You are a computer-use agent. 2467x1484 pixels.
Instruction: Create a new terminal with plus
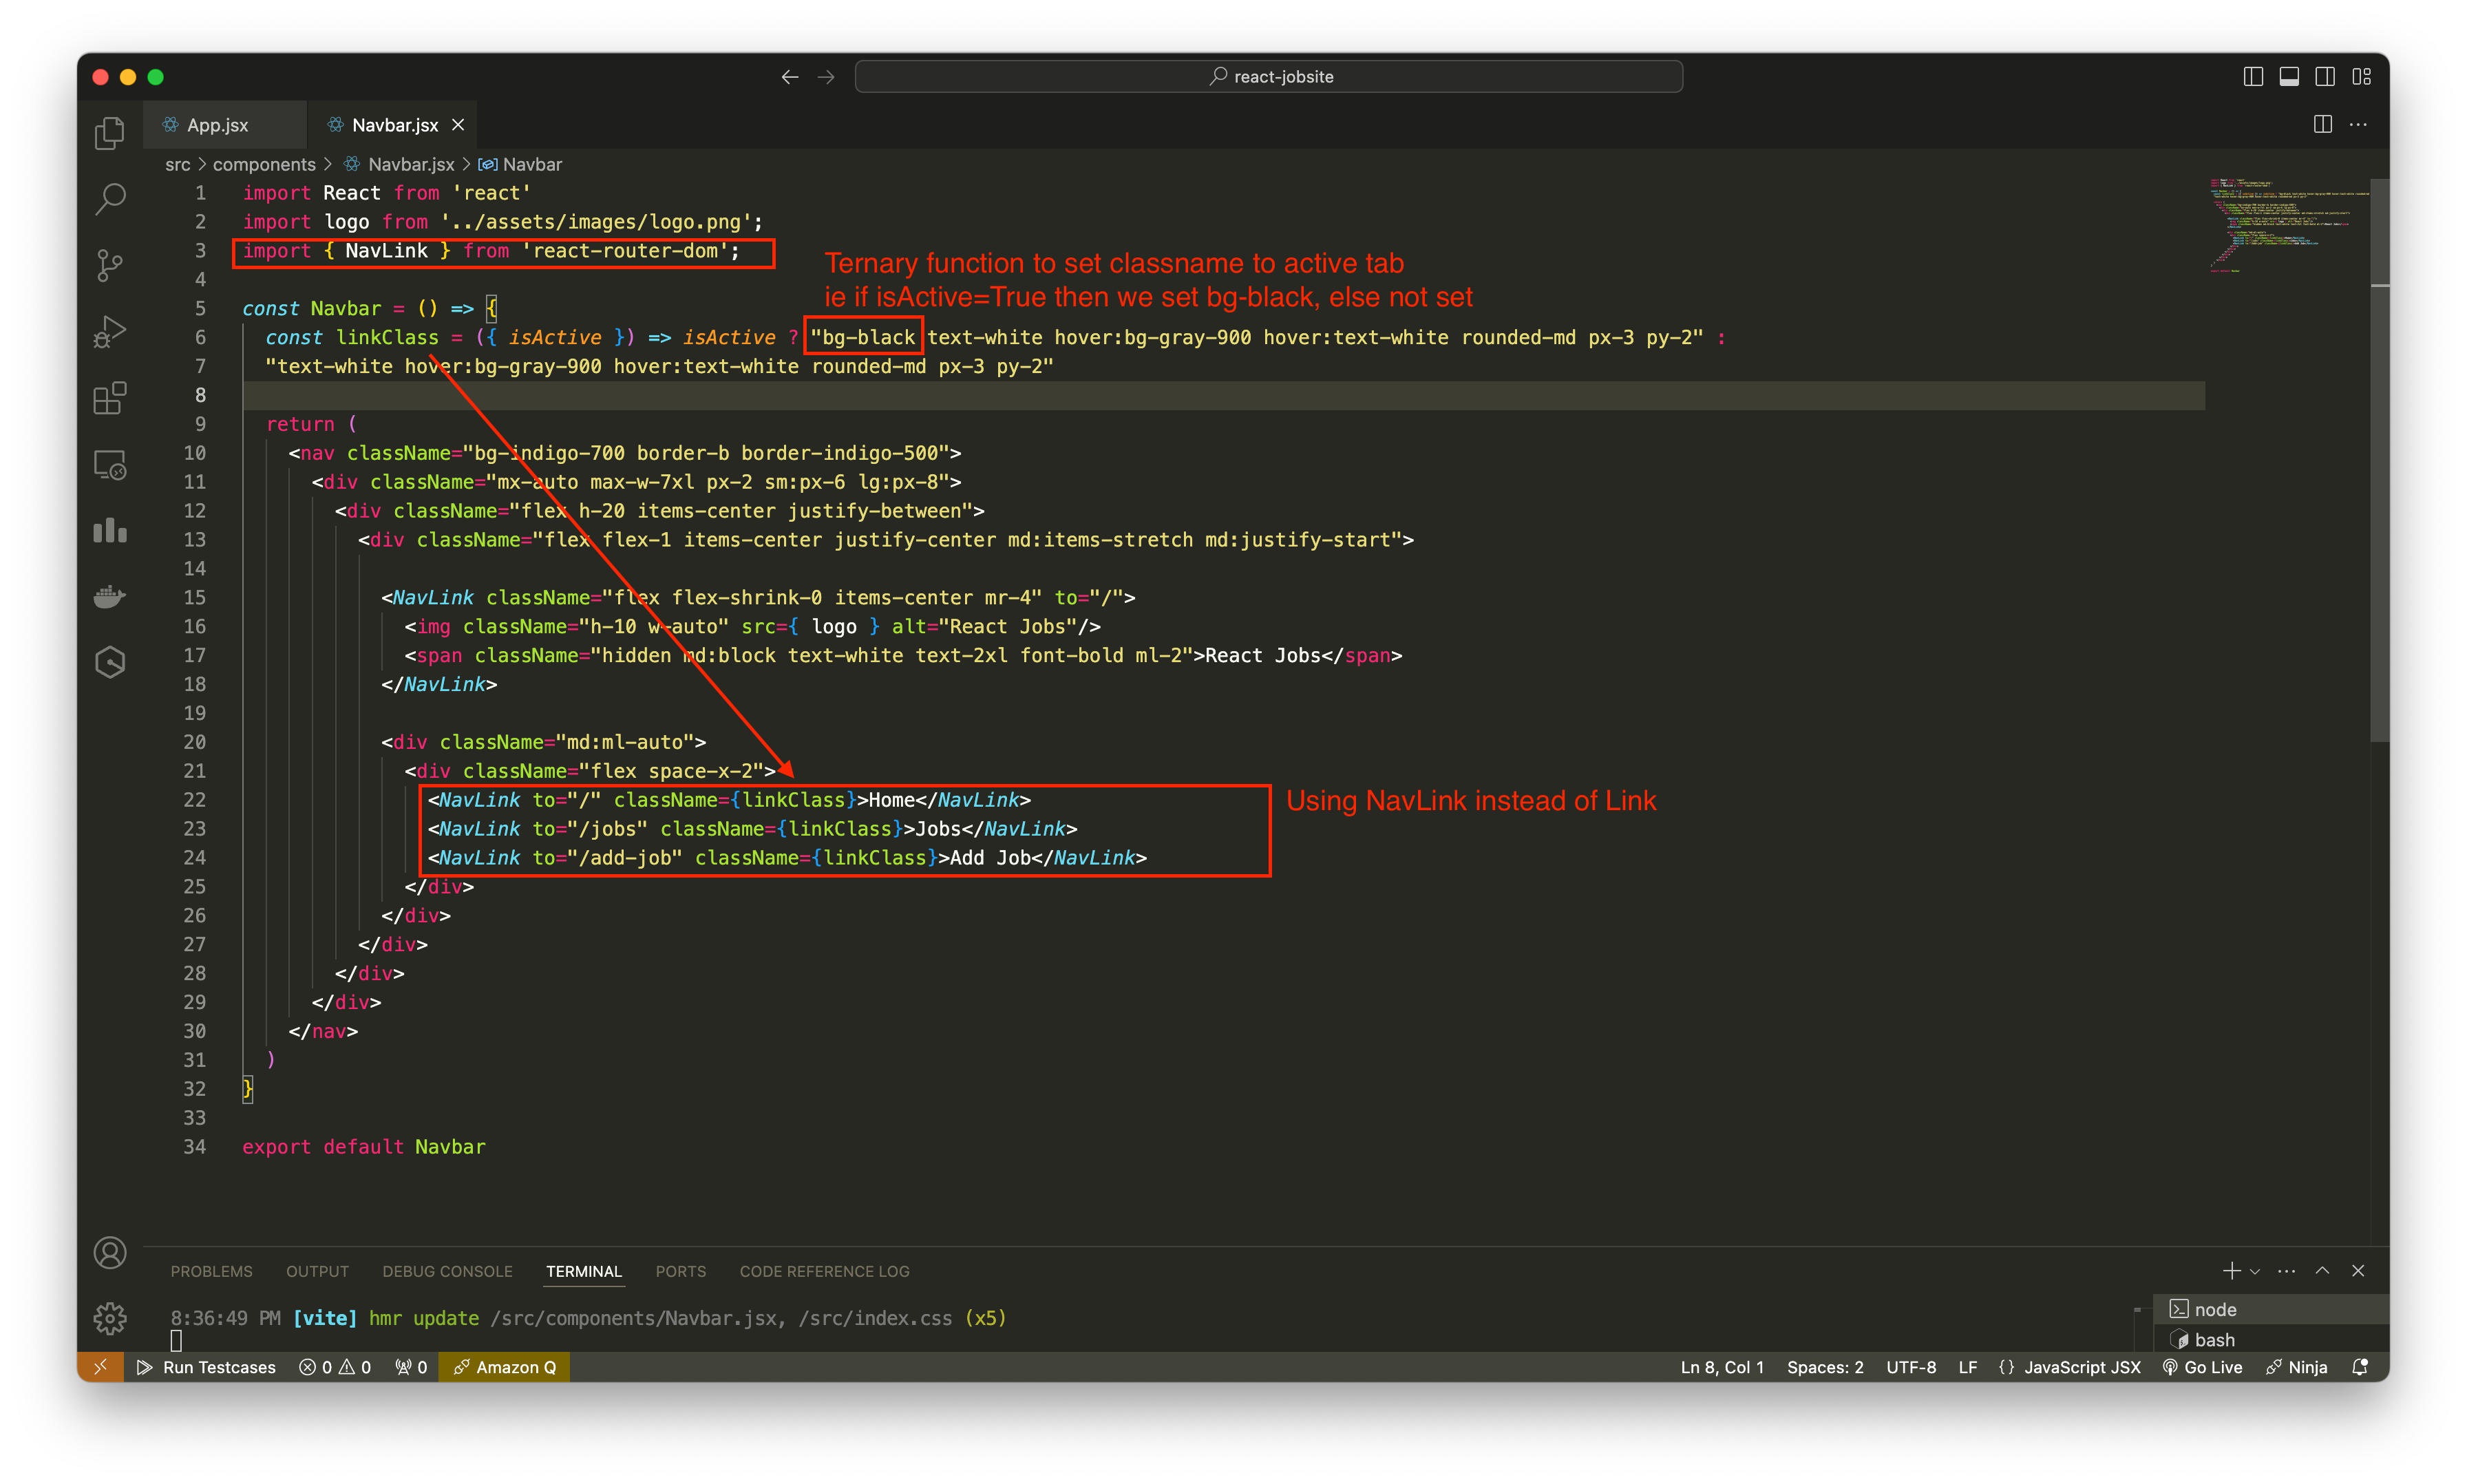(x=2231, y=1270)
